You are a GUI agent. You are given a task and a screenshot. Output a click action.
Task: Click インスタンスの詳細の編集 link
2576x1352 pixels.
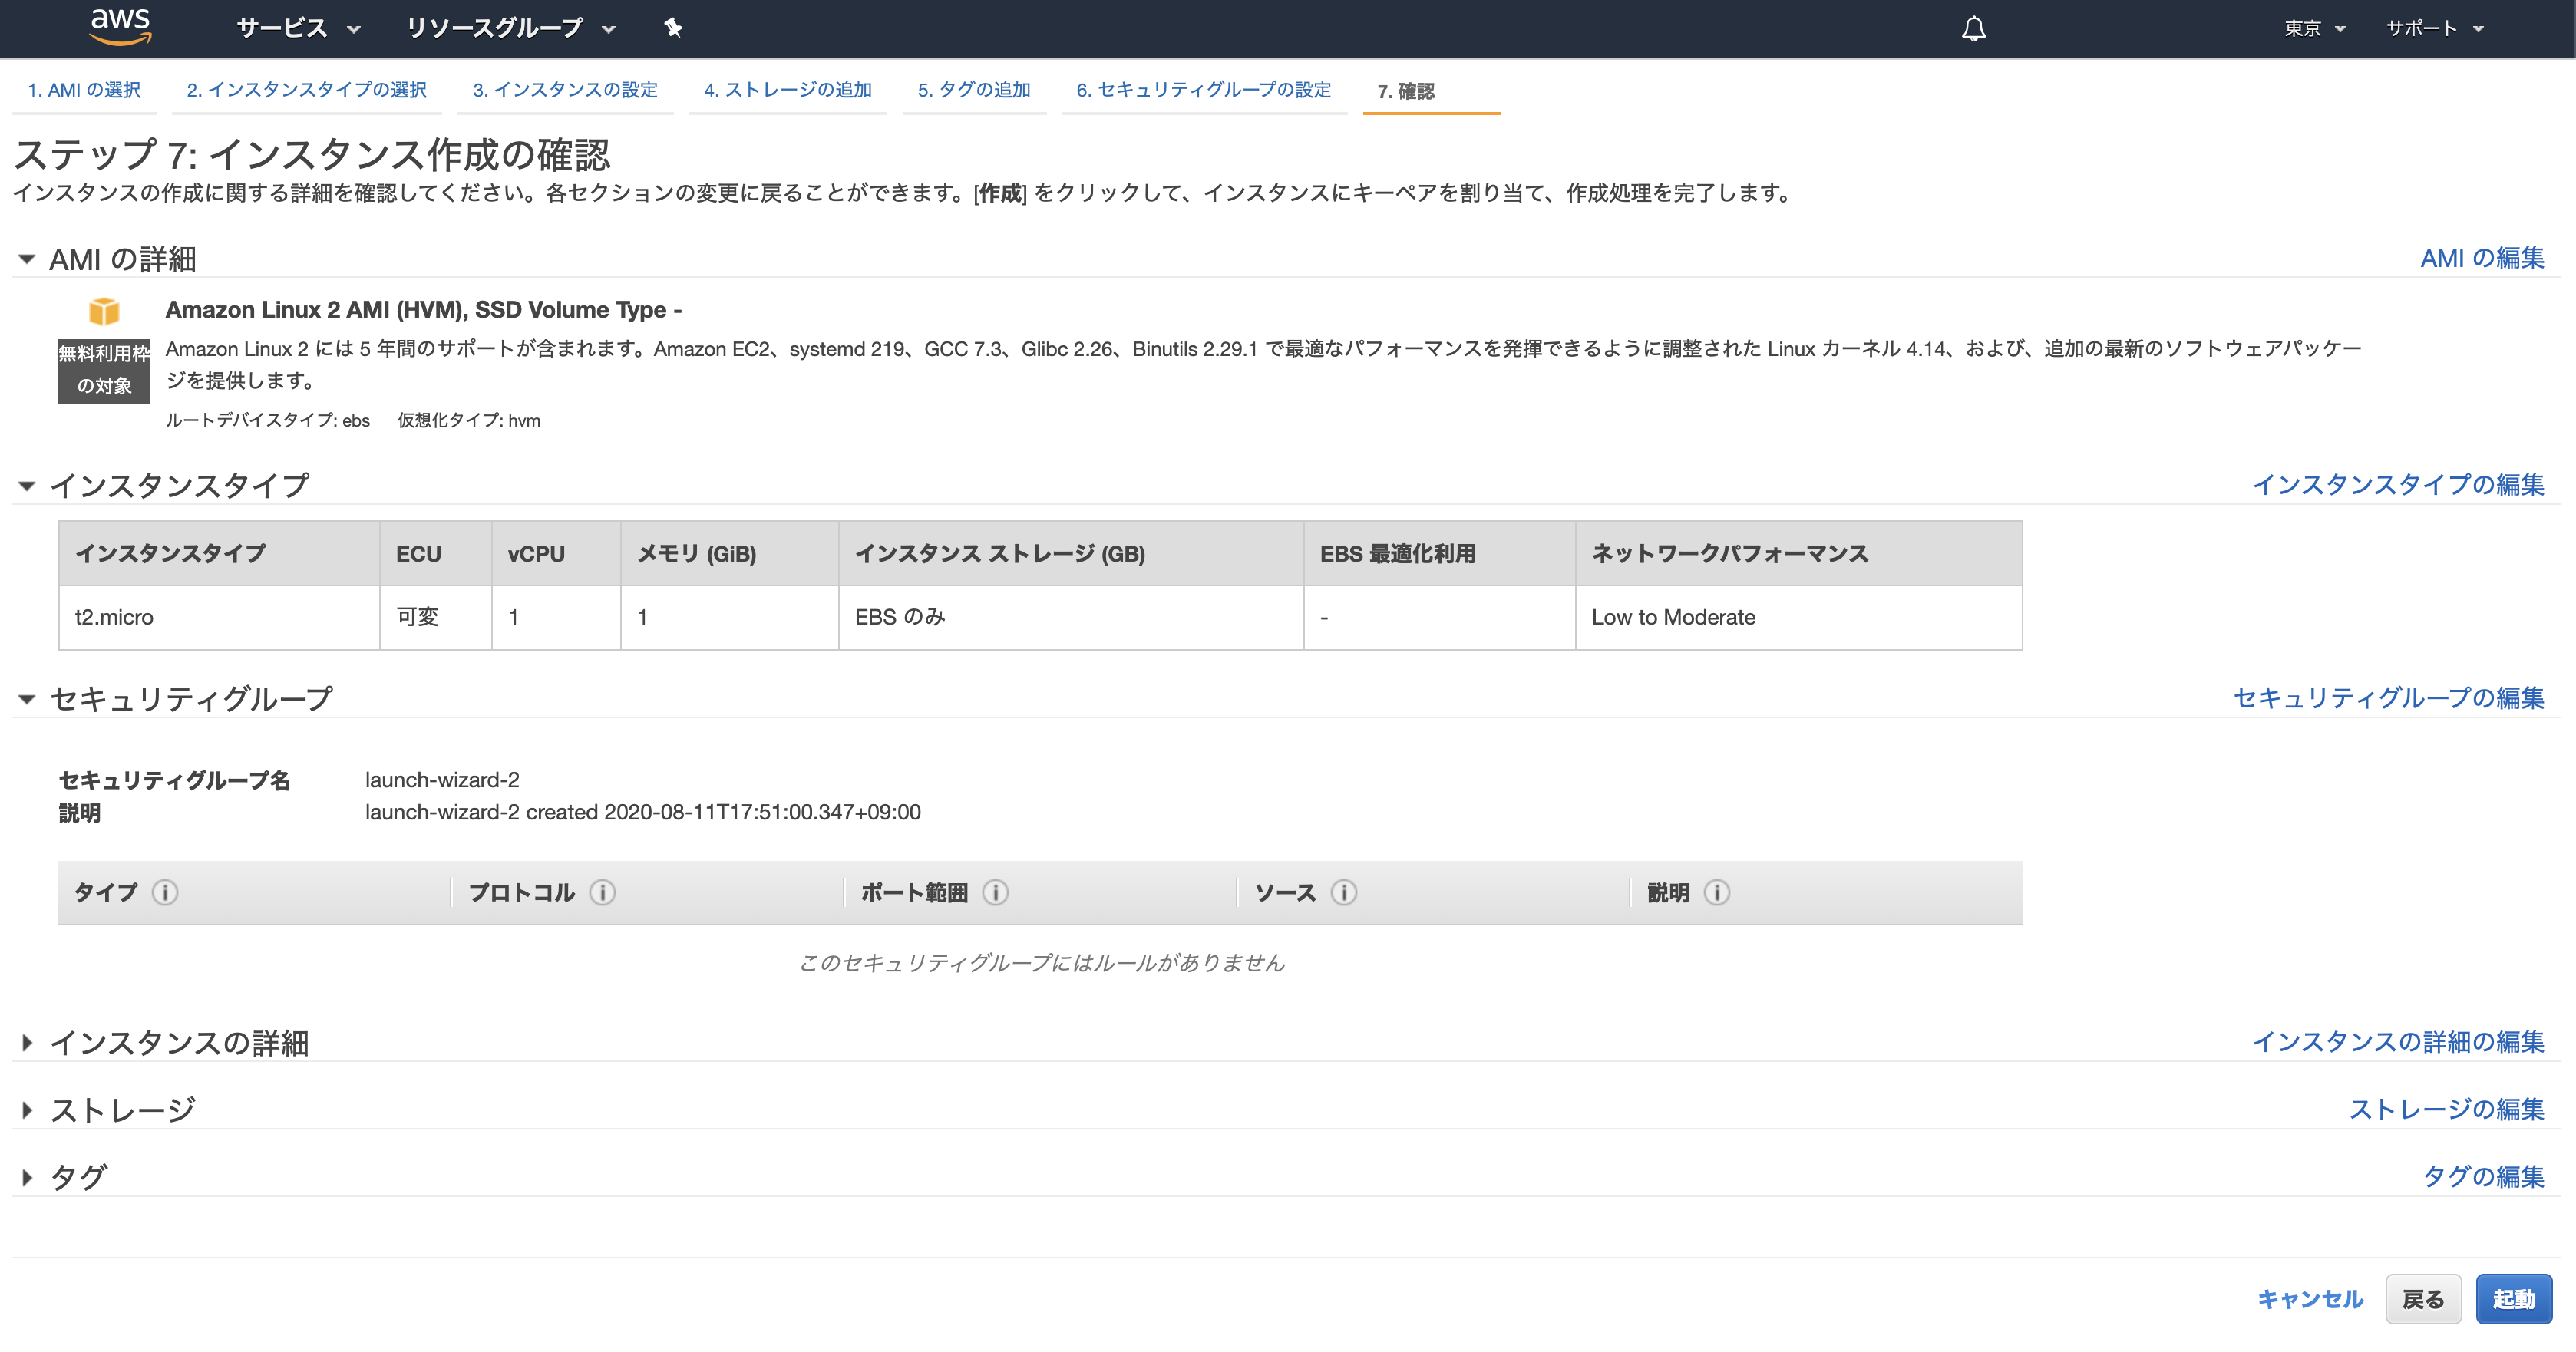pyautogui.click(x=2398, y=1041)
